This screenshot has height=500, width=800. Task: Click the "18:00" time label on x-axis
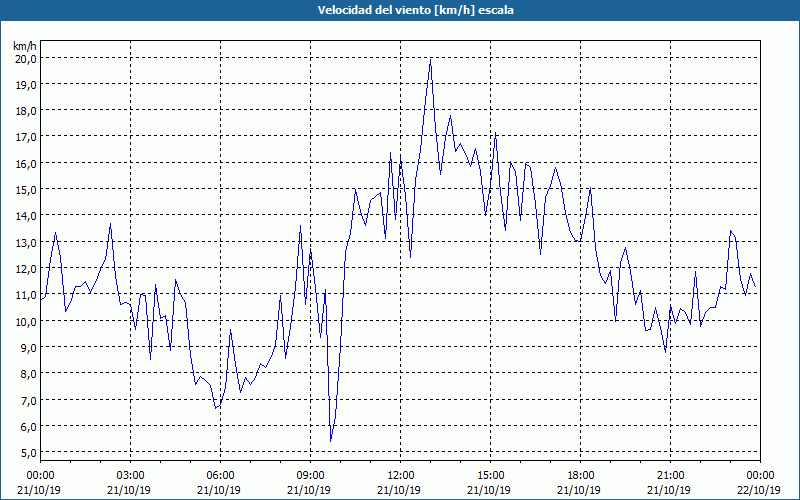pos(581,476)
